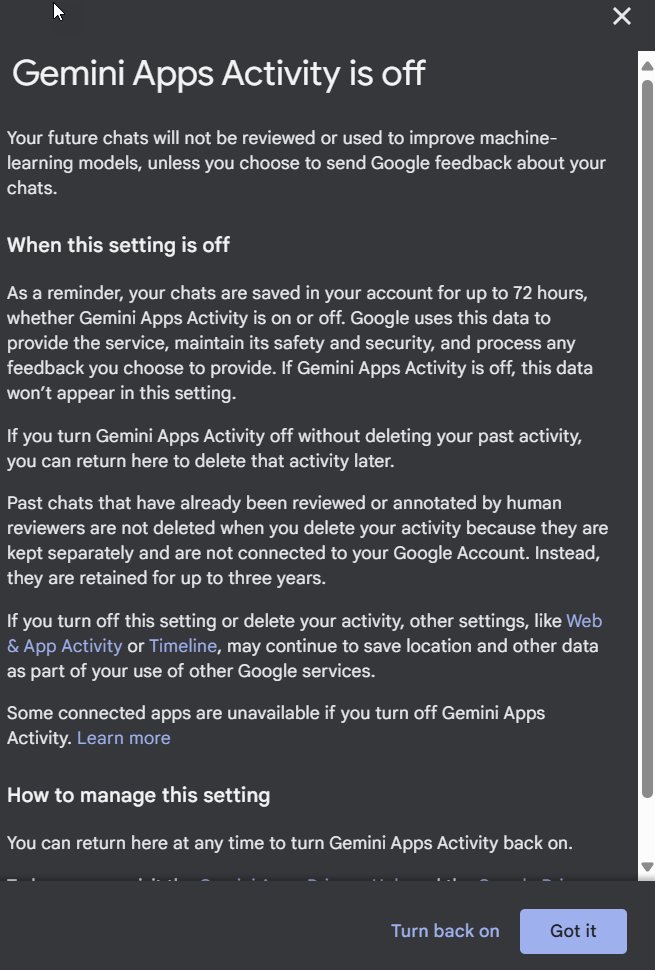
Task: Open the Timeline settings link
Action: coord(182,646)
